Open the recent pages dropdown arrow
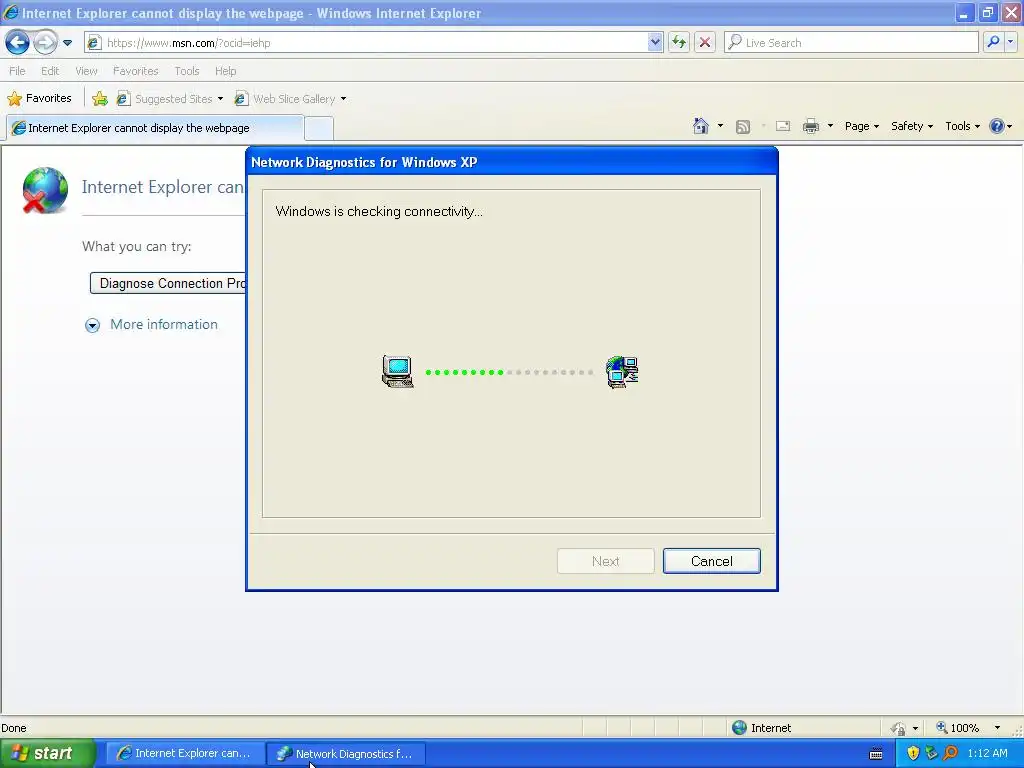This screenshot has height=768, width=1024. pyautogui.click(x=67, y=43)
